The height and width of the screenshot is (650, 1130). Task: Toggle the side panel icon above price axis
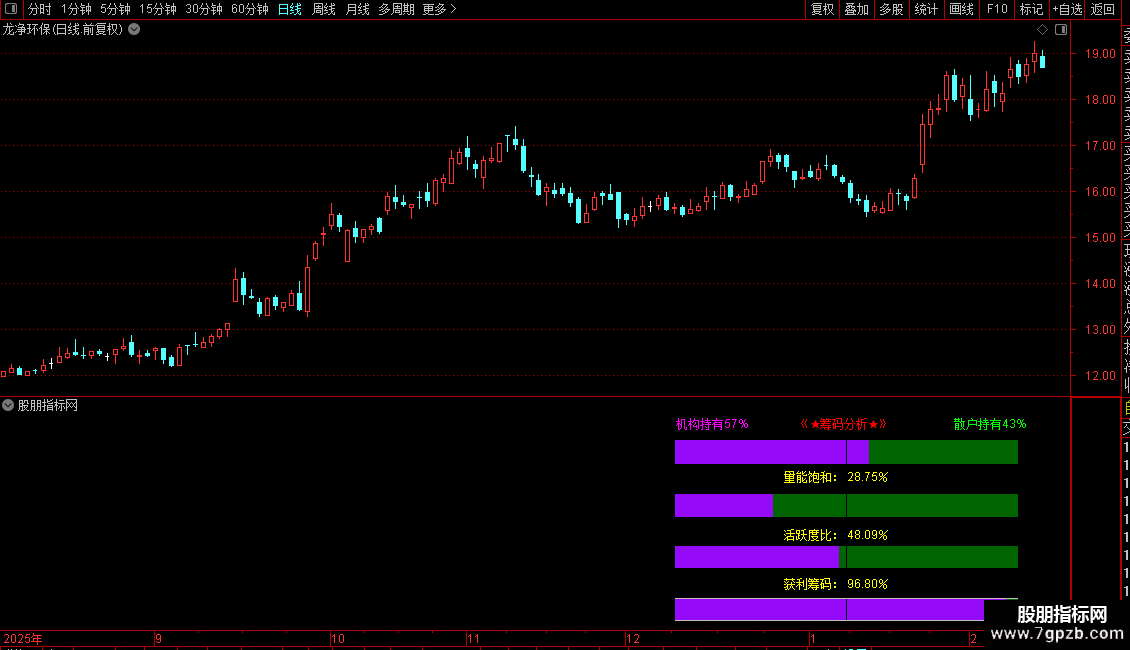pos(1061,30)
